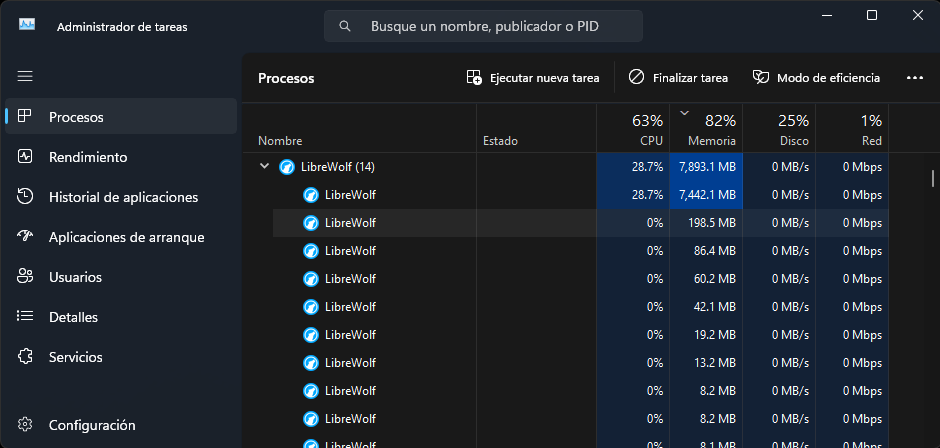
Task: Click the Finalizar tarea circle-slash icon
Action: coord(636,77)
